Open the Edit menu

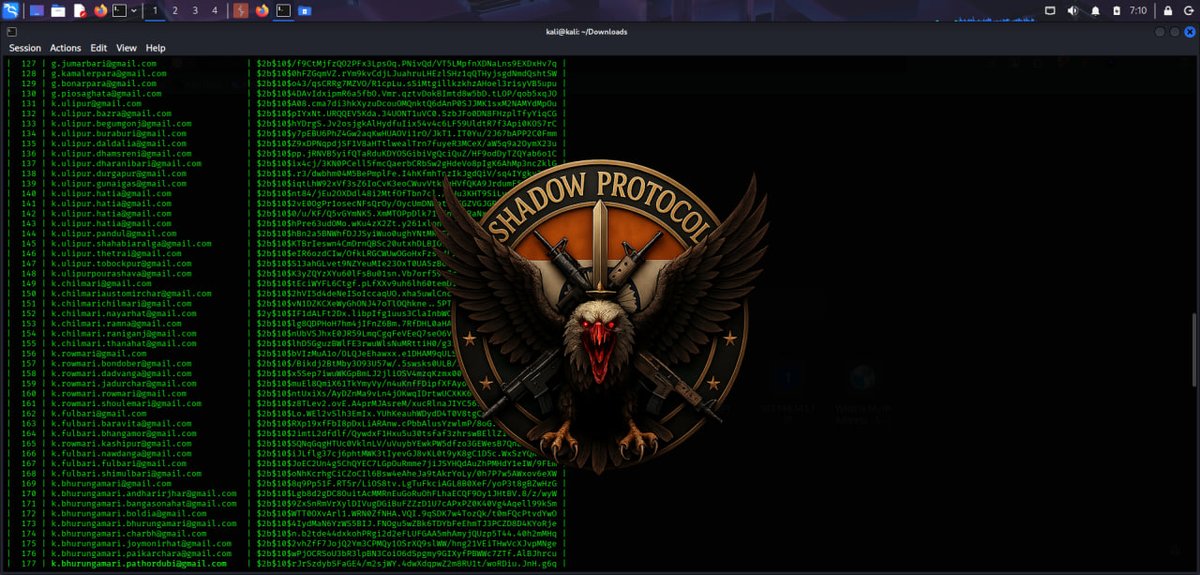pos(99,48)
